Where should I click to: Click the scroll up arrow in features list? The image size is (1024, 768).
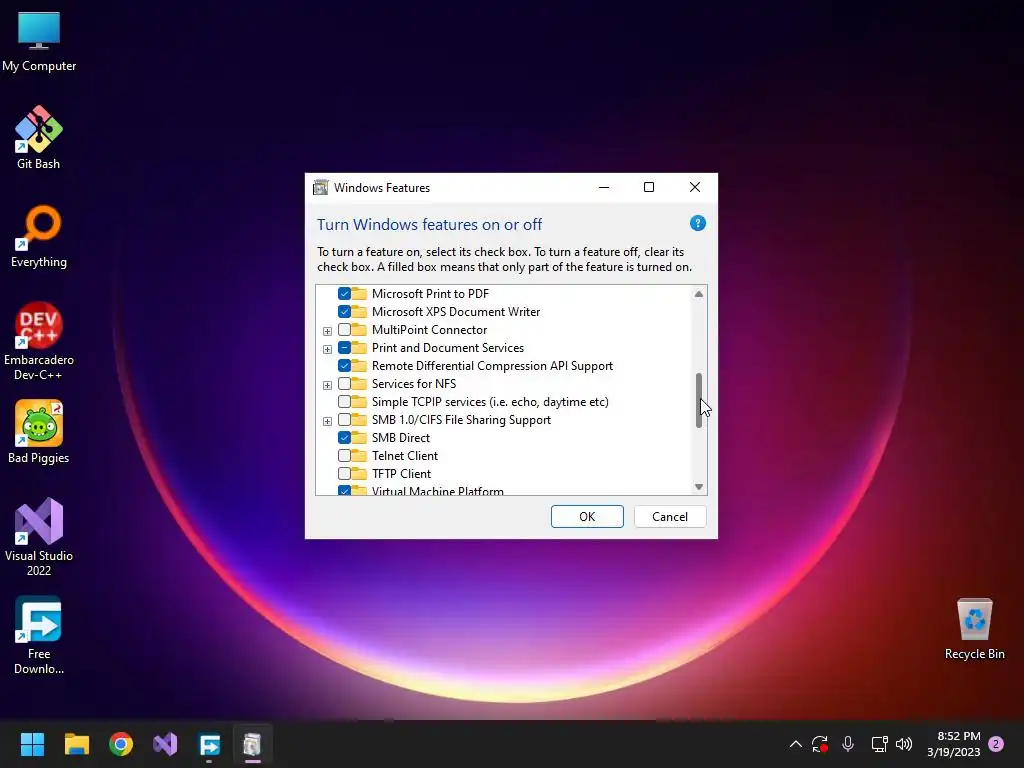coord(699,294)
